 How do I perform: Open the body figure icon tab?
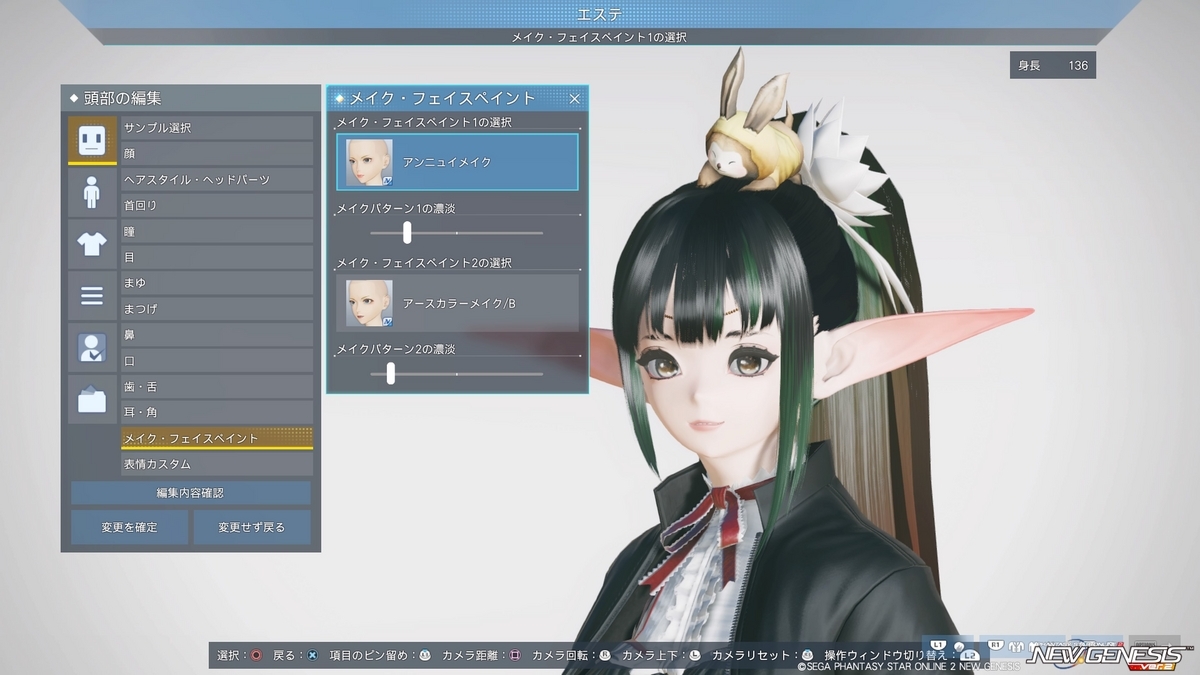coord(92,192)
